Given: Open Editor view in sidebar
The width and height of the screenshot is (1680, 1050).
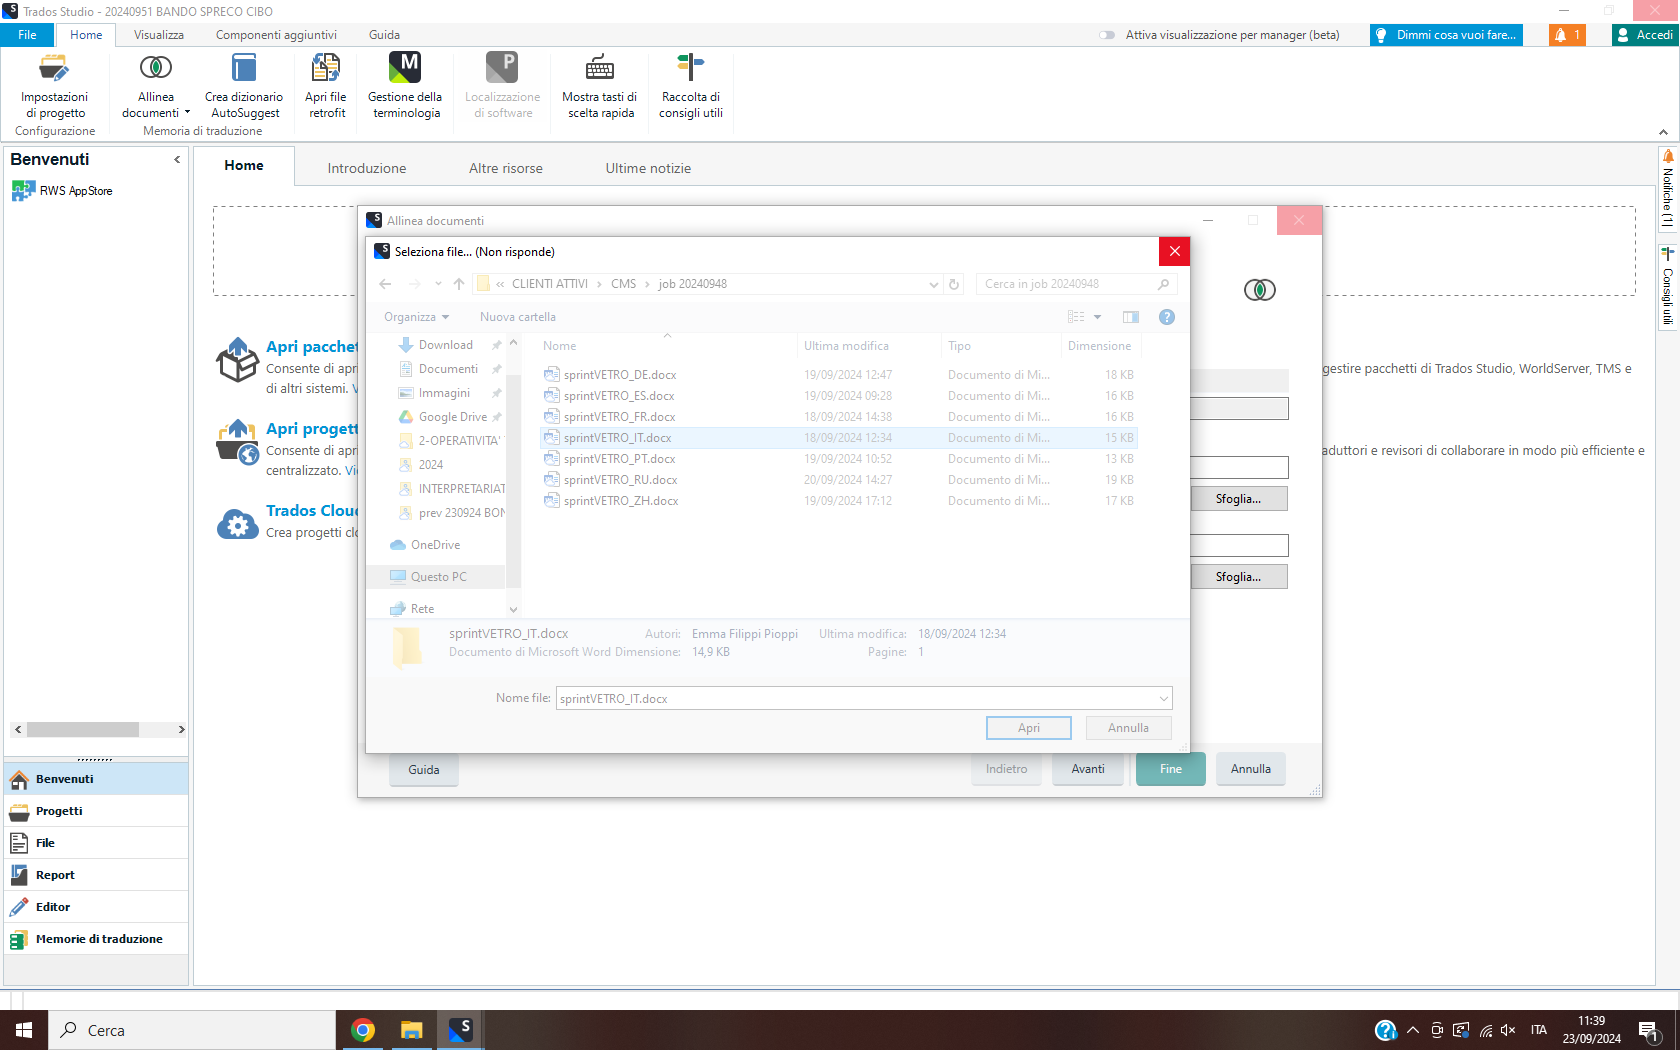Looking at the screenshot, I should pyautogui.click(x=96, y=907).
